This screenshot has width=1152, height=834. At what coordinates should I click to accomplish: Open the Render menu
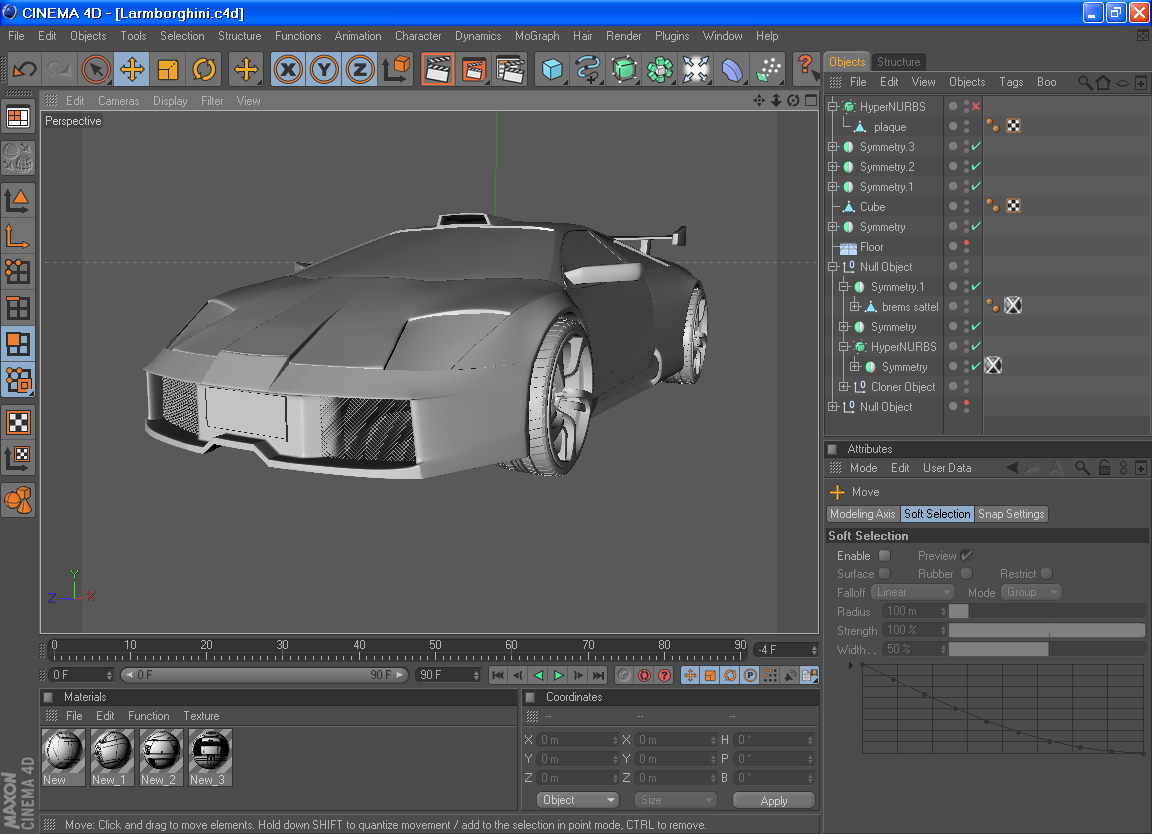(623, 35)
